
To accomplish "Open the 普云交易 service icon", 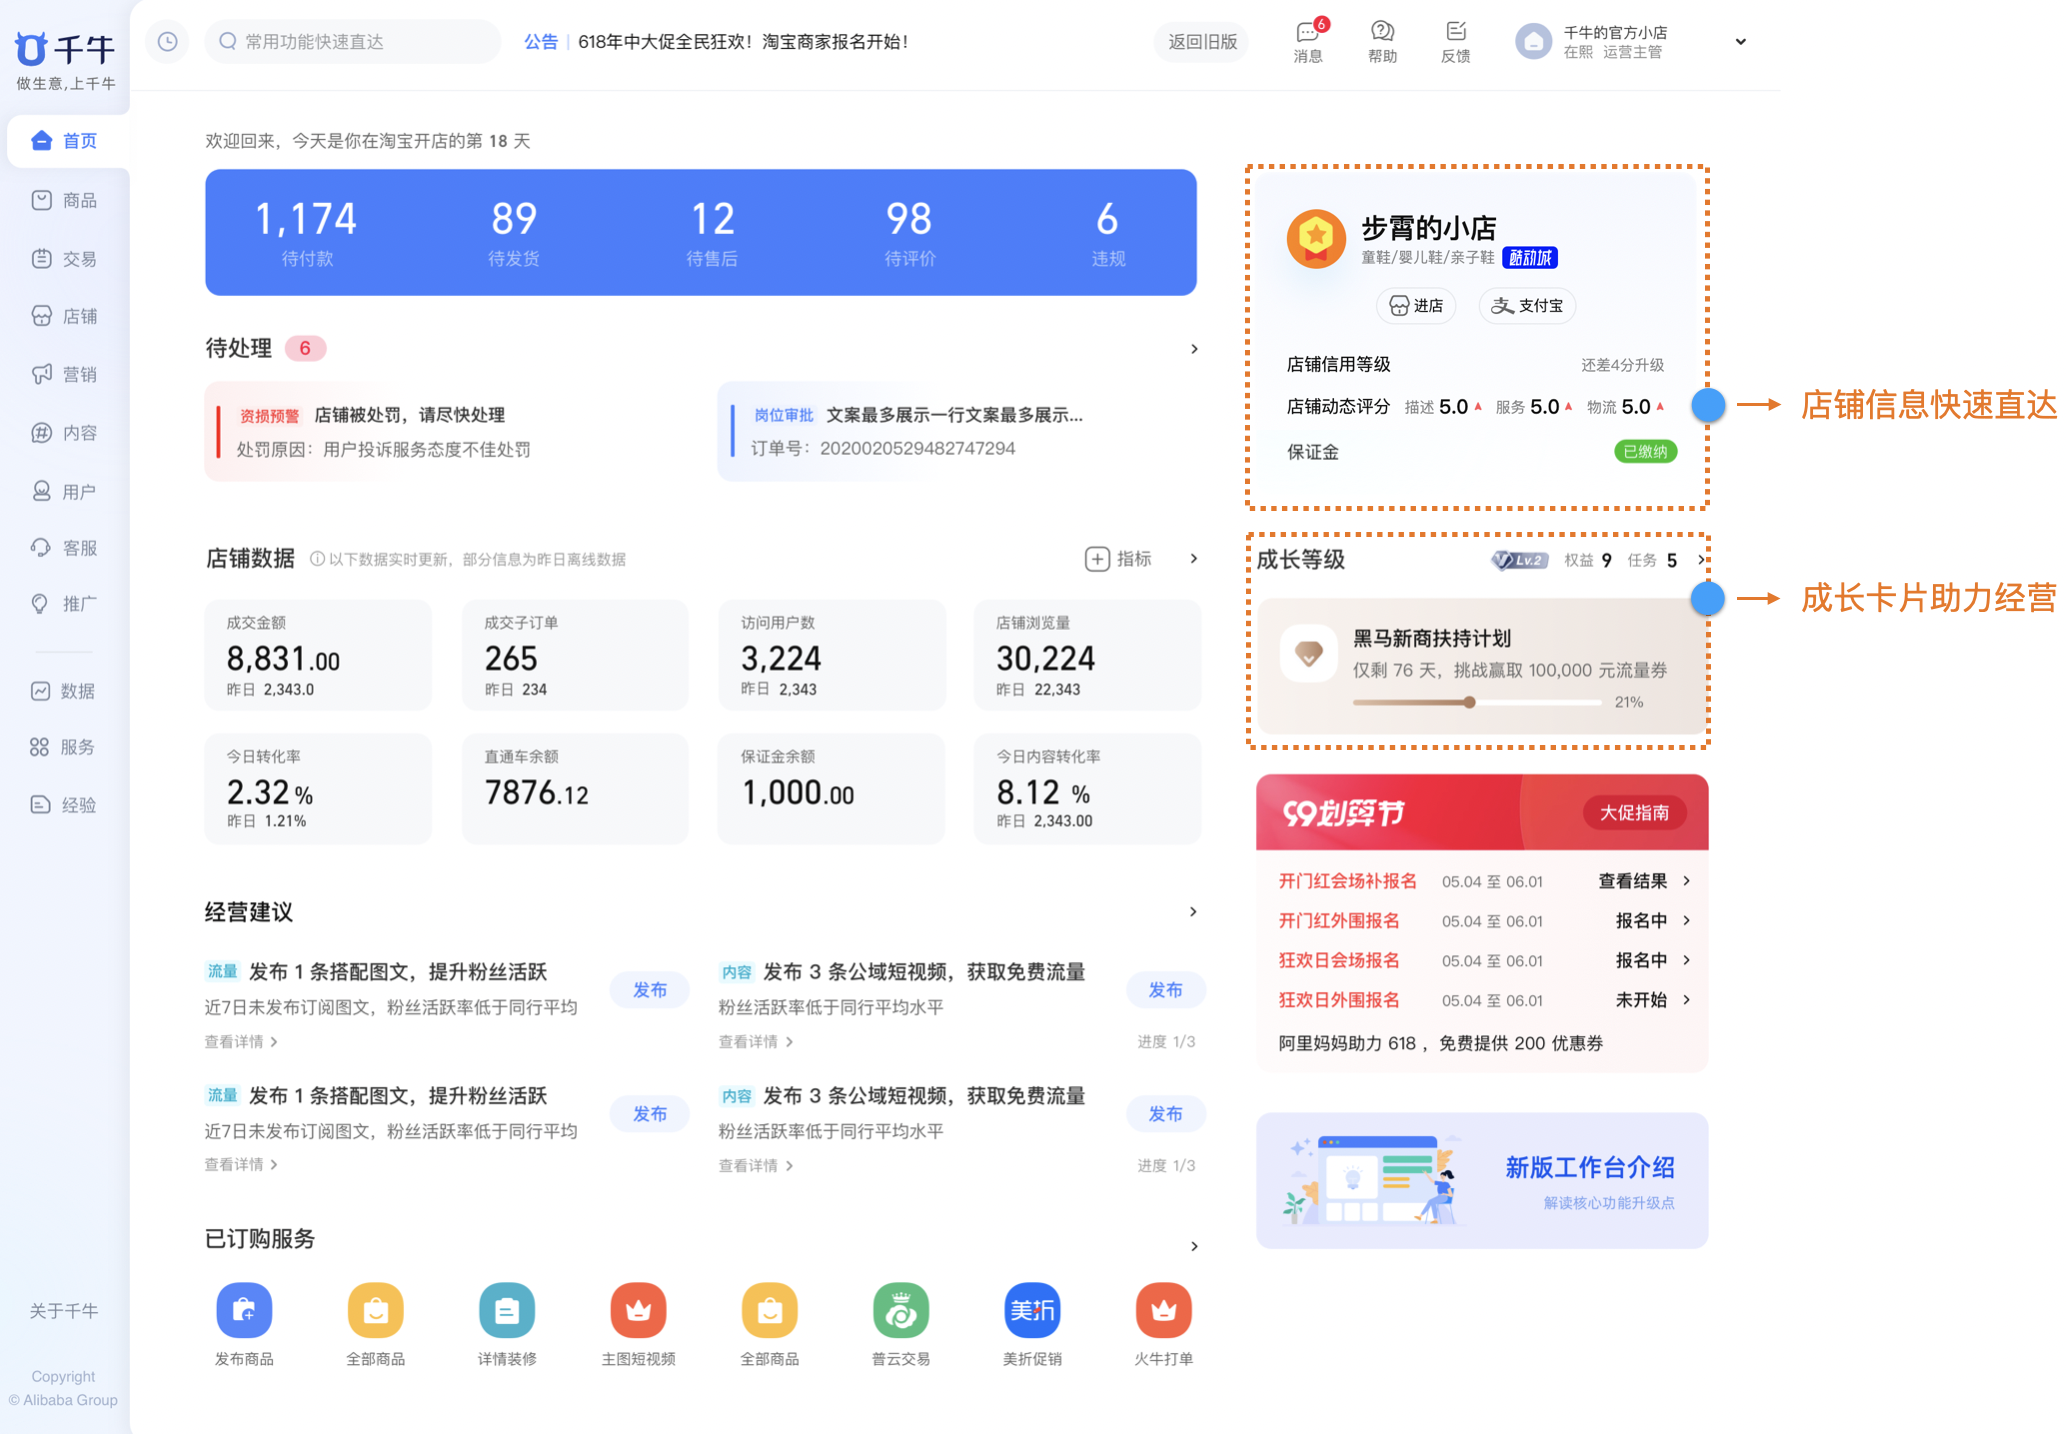I will pos(901,1310).
